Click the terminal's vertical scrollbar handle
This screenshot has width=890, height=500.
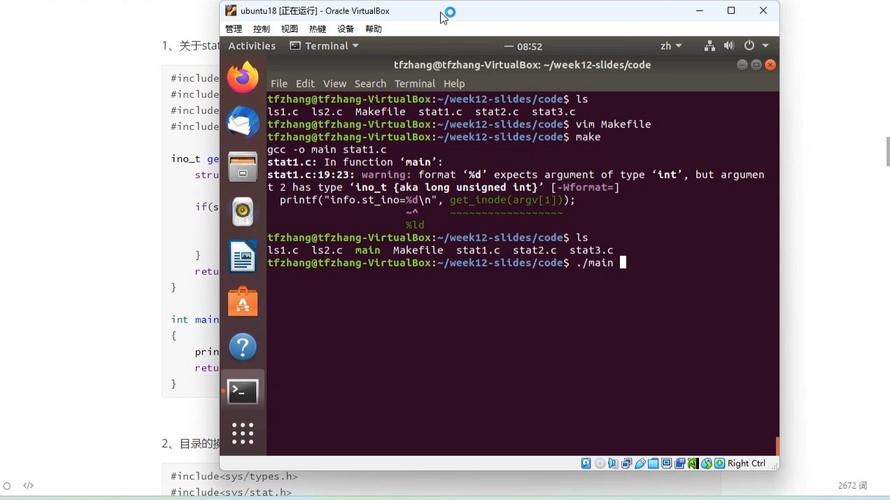tap(777, 446)
